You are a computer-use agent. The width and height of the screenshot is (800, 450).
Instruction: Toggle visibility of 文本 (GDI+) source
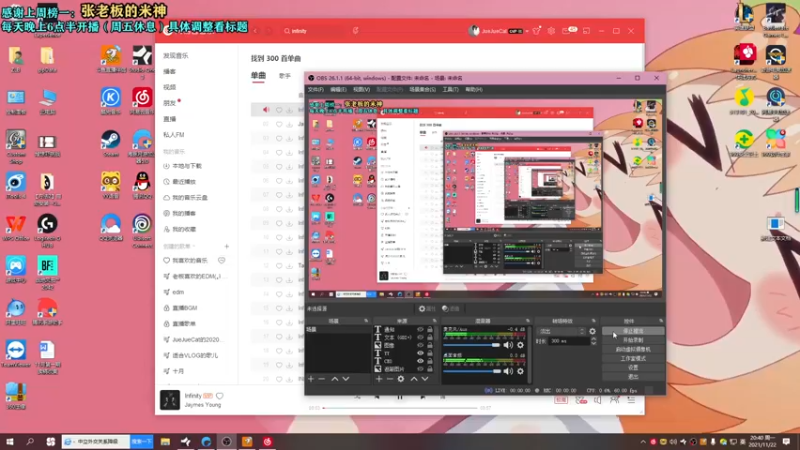click(420, 337)
